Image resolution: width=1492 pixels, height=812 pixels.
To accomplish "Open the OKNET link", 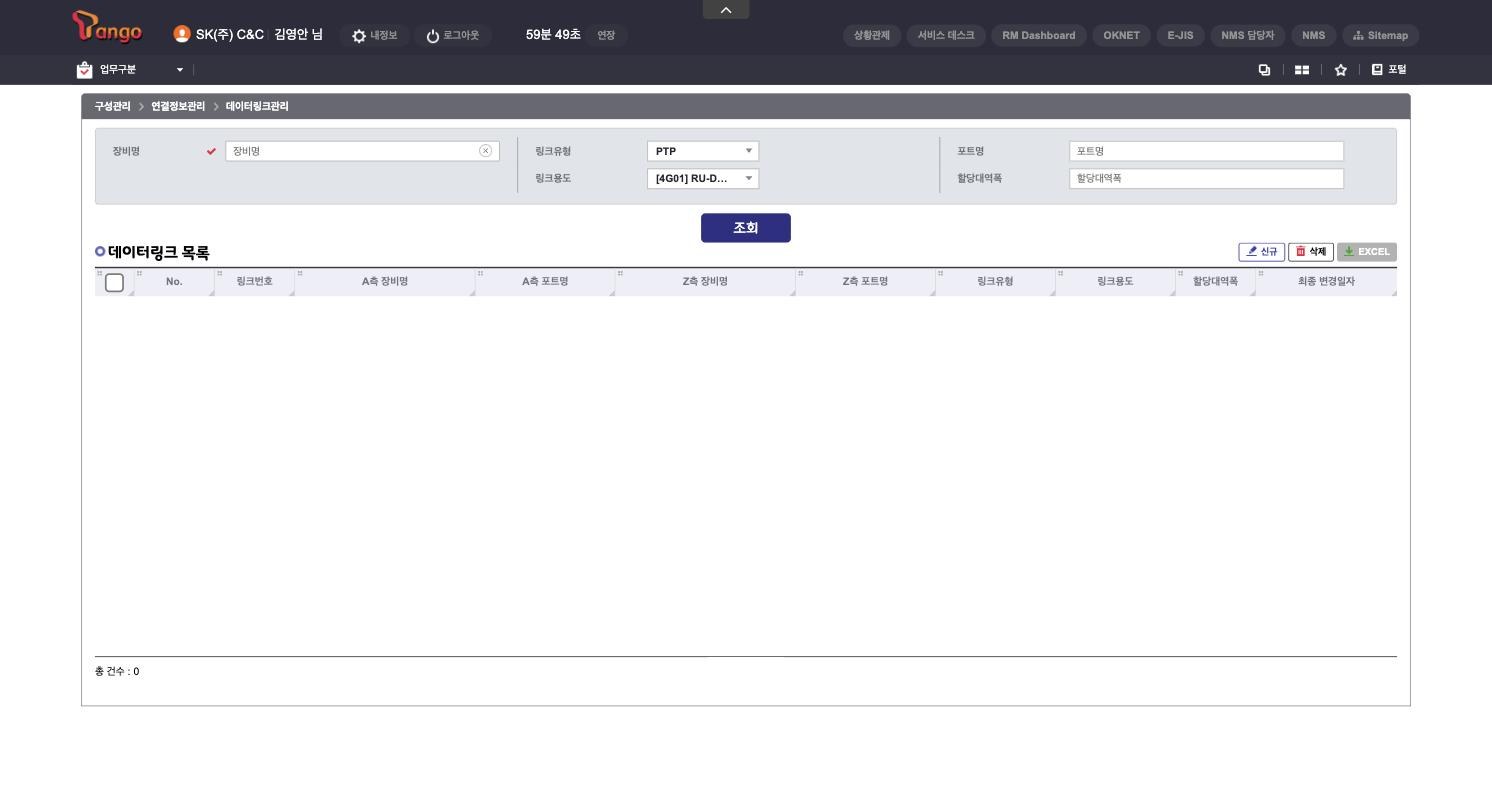I will click(x=1122, y=35).
